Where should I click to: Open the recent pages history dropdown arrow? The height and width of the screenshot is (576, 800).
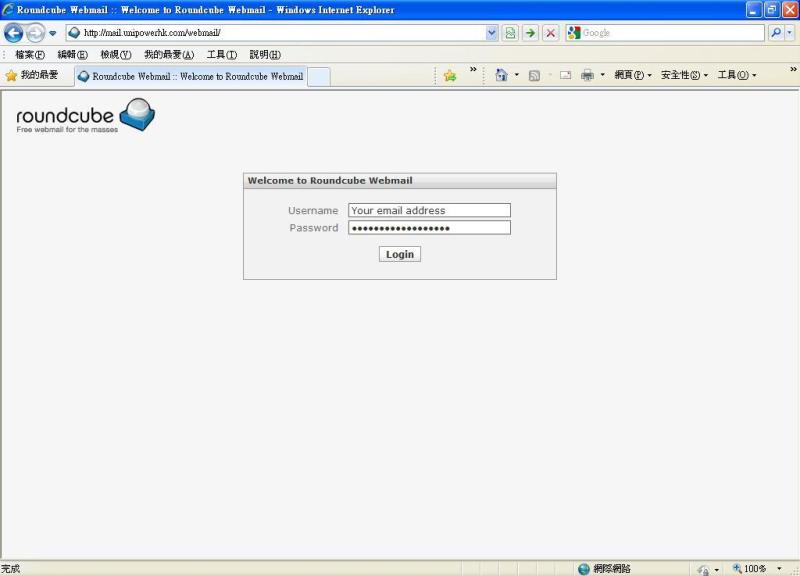(53, 34)
